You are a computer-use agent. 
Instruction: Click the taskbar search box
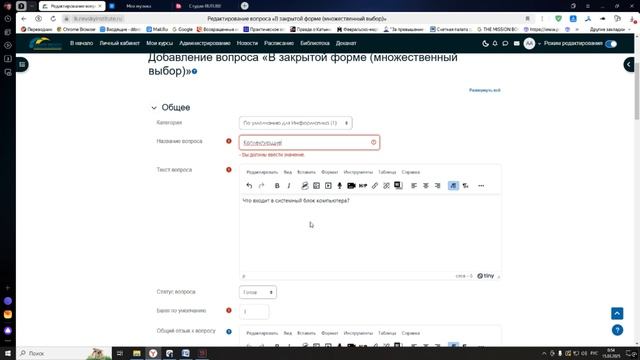pyautogui.click(x=64, y=353)
